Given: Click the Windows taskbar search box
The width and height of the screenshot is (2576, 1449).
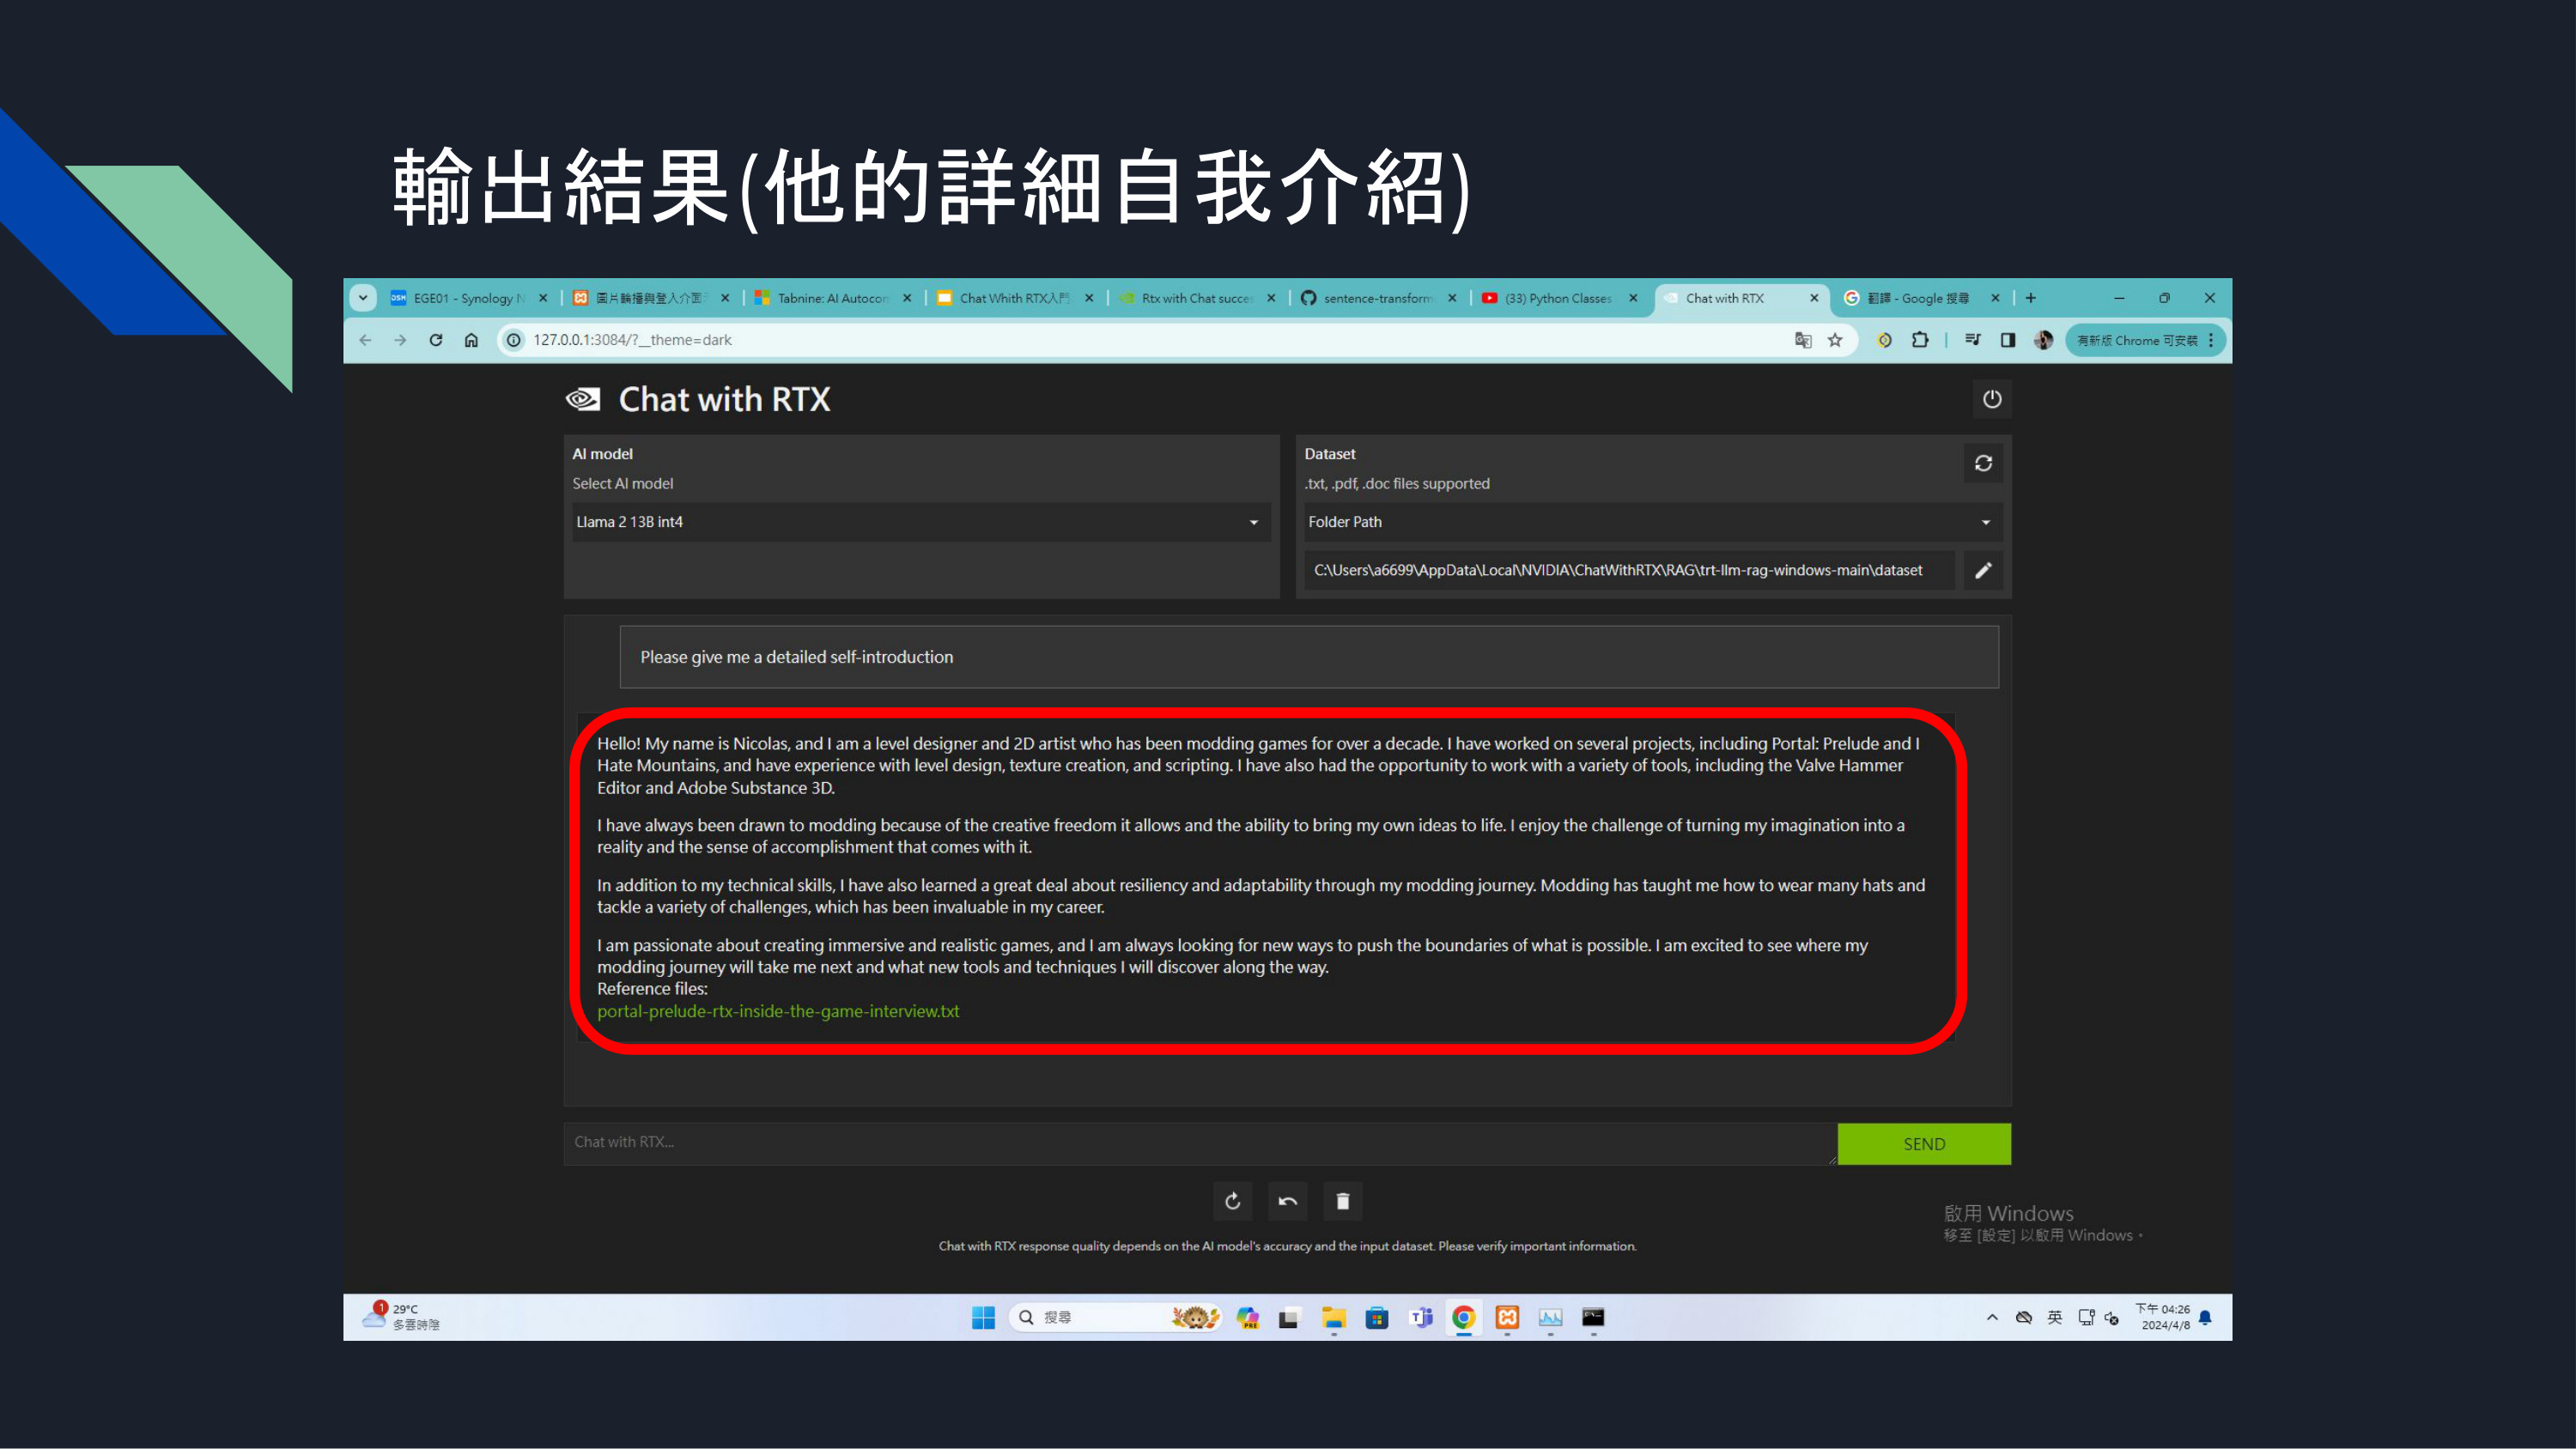Looking at the screenshot, I should point(1116,1318).
